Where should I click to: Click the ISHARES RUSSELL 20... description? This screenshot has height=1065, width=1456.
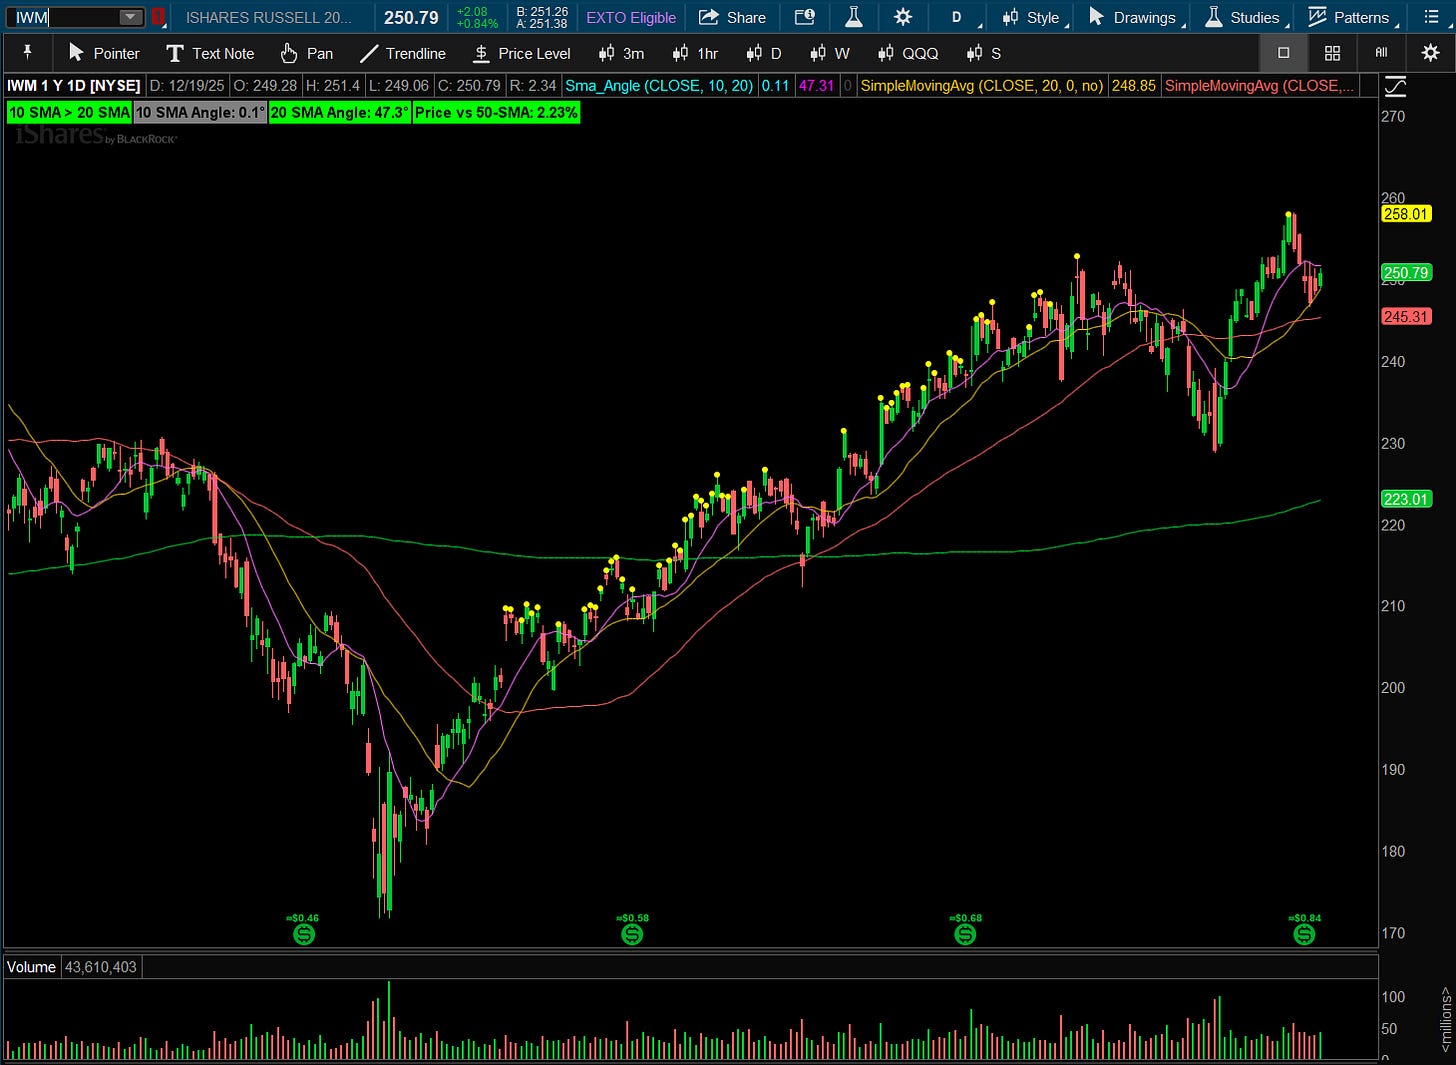click(269, 17)
